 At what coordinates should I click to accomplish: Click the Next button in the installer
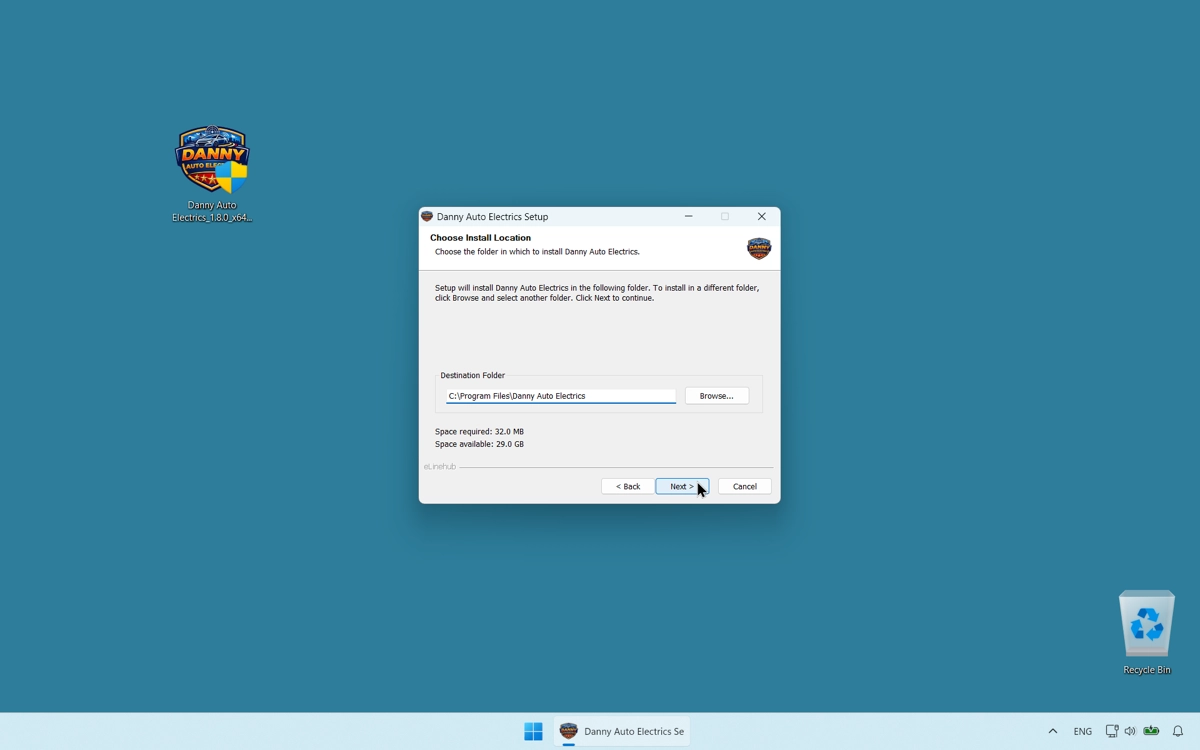[x=682, y=486]
